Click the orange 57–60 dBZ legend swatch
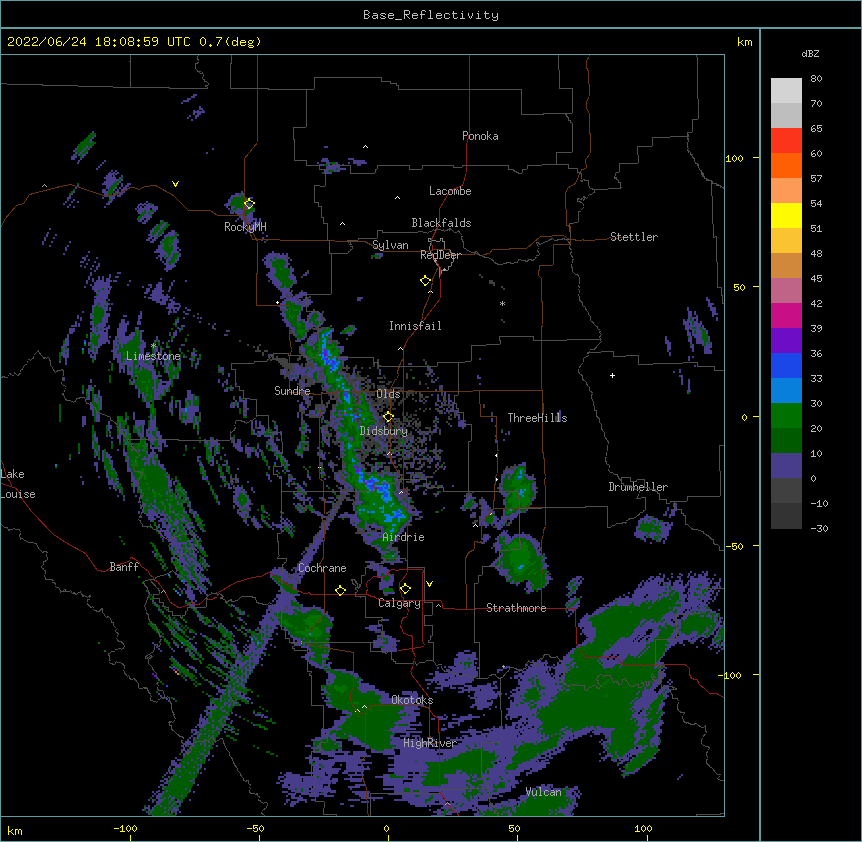This screenshot has width=862, height=842. (786, 165)
